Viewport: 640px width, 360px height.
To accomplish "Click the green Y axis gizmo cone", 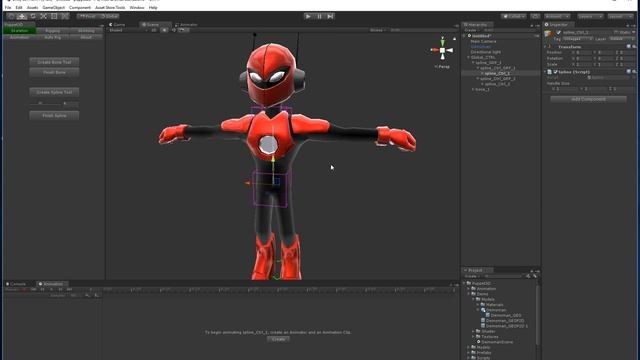I will [442, 42].
